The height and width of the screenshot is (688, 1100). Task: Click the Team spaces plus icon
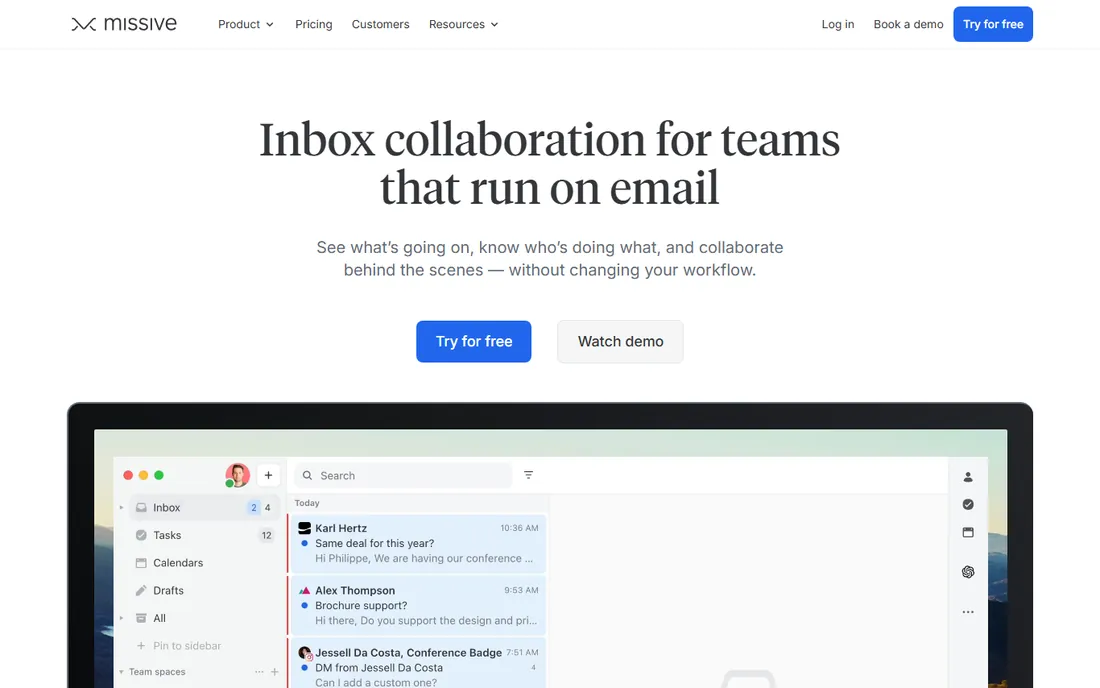(x=274, y=672)
